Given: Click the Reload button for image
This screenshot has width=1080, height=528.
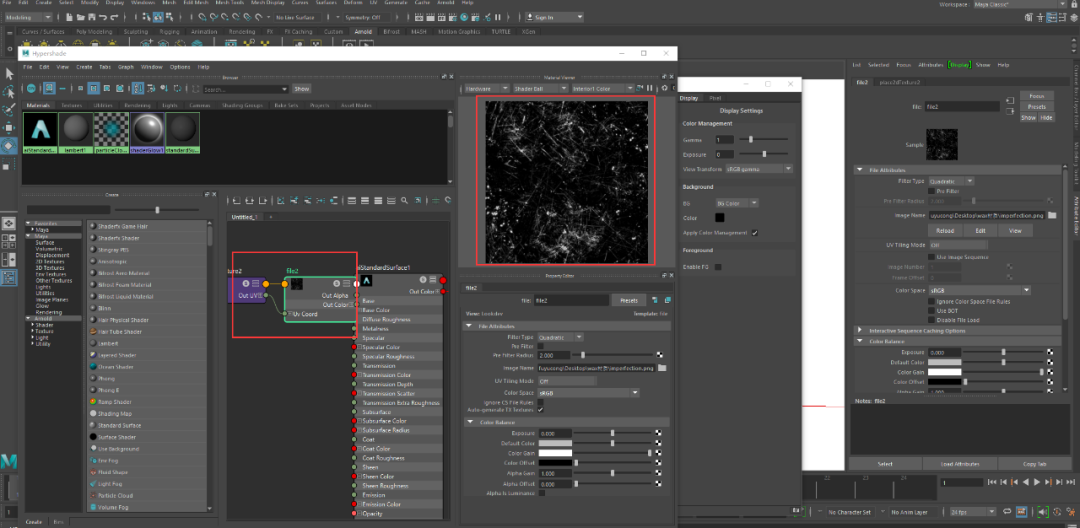Looking at the screenshot, I should pos(945,230).
